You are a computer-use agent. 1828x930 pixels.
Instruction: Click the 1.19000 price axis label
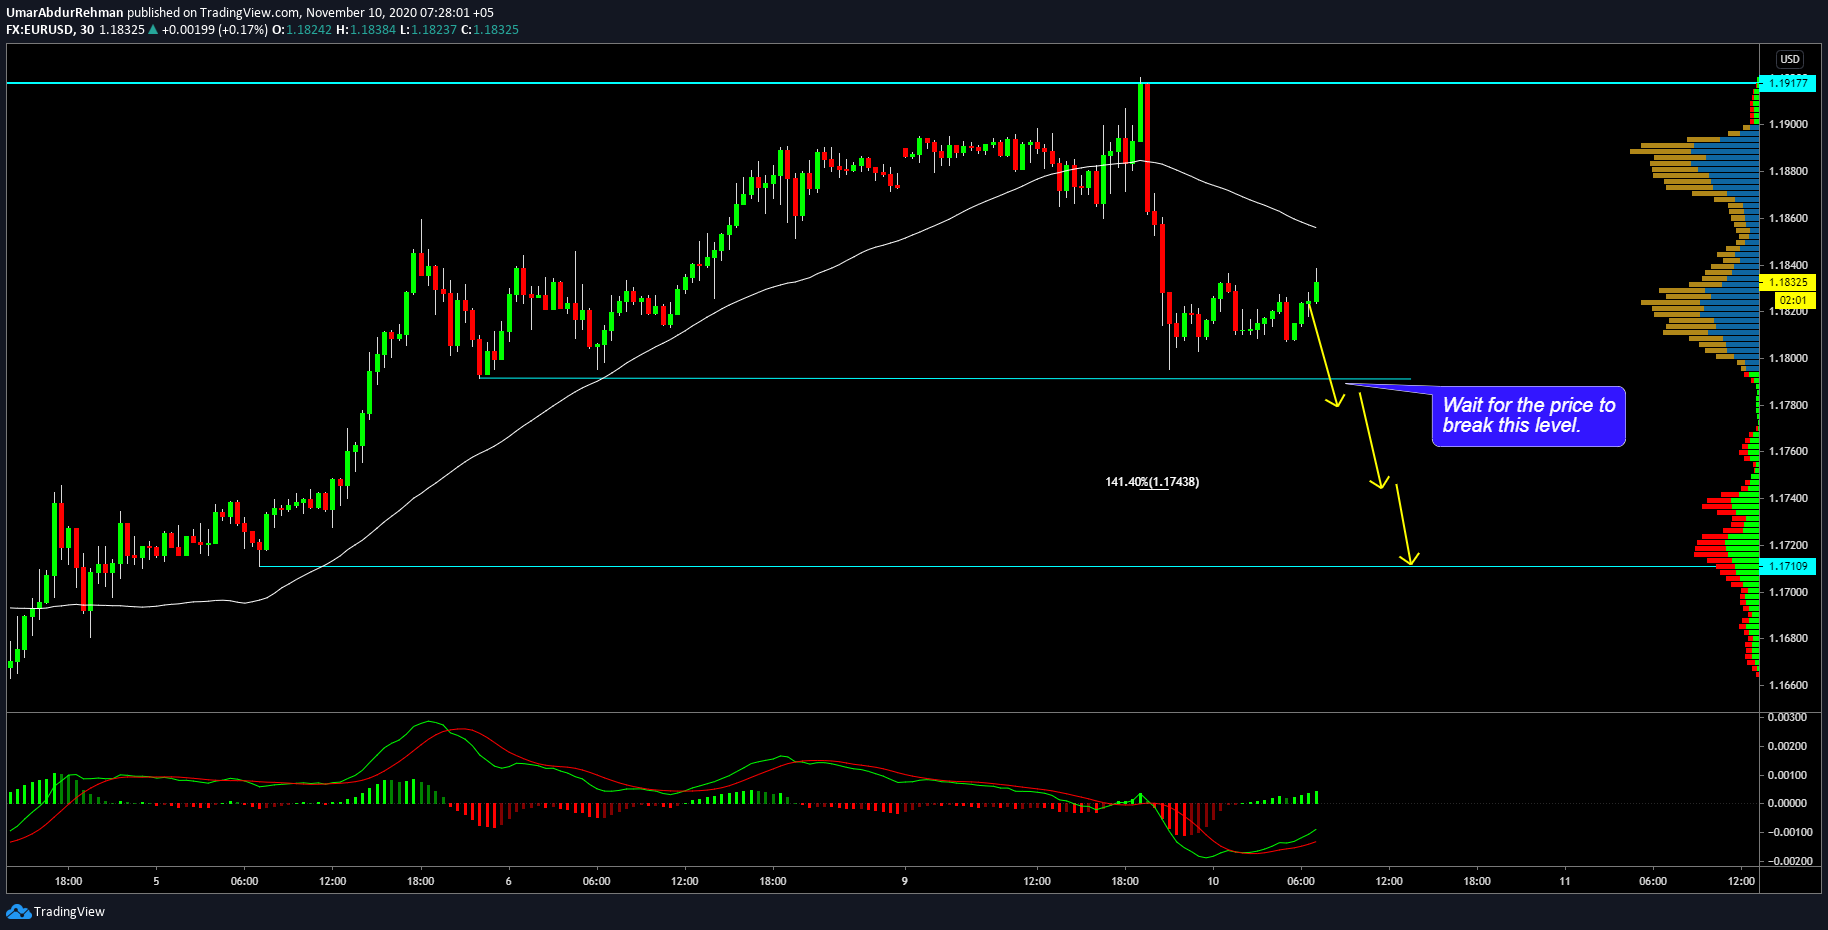[x=1788, y=124]
